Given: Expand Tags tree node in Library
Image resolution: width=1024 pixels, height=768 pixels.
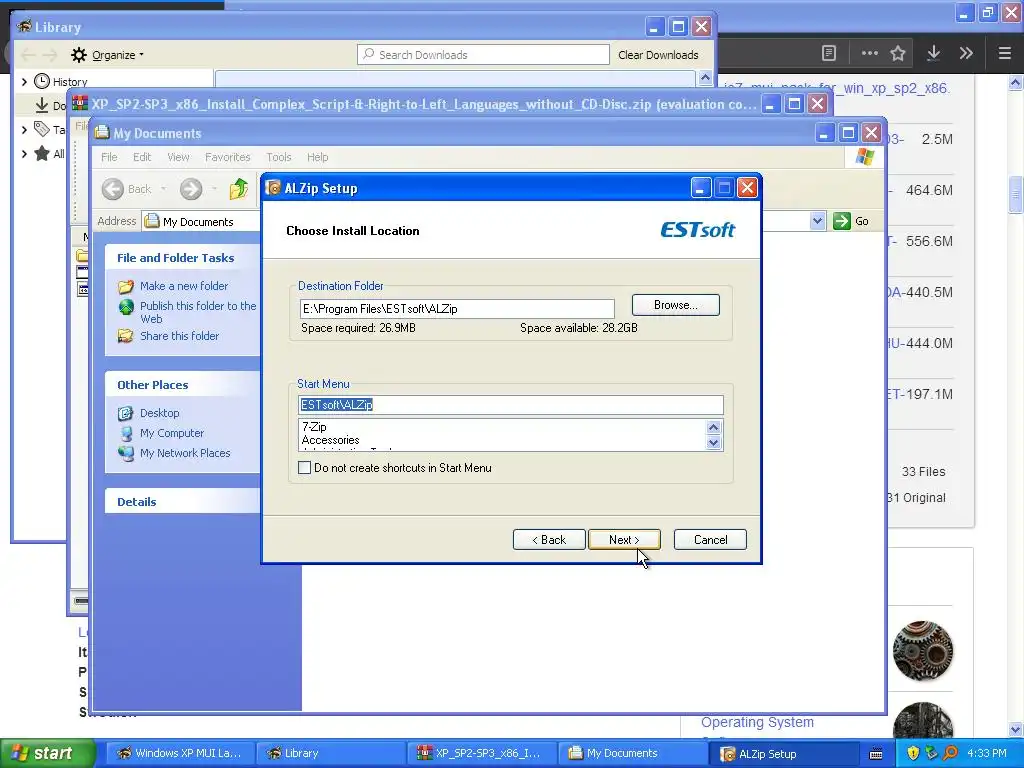Looking at the screenshot, I should click(24, 129).
